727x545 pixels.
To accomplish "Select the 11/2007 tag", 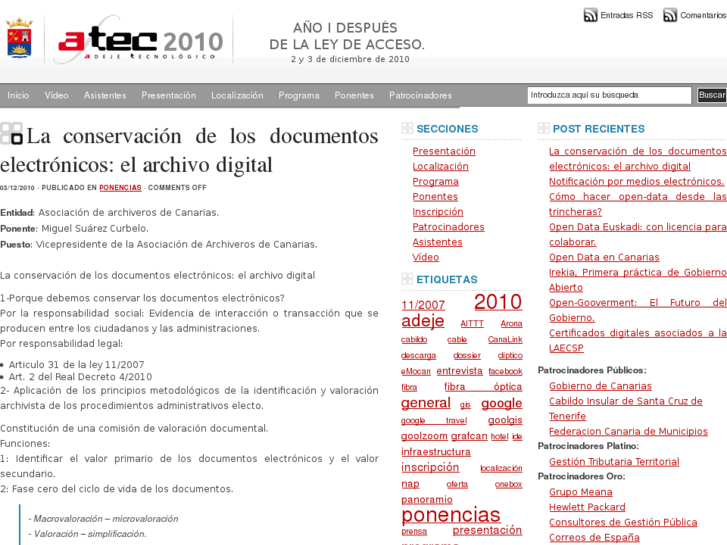I will (423, 305).
